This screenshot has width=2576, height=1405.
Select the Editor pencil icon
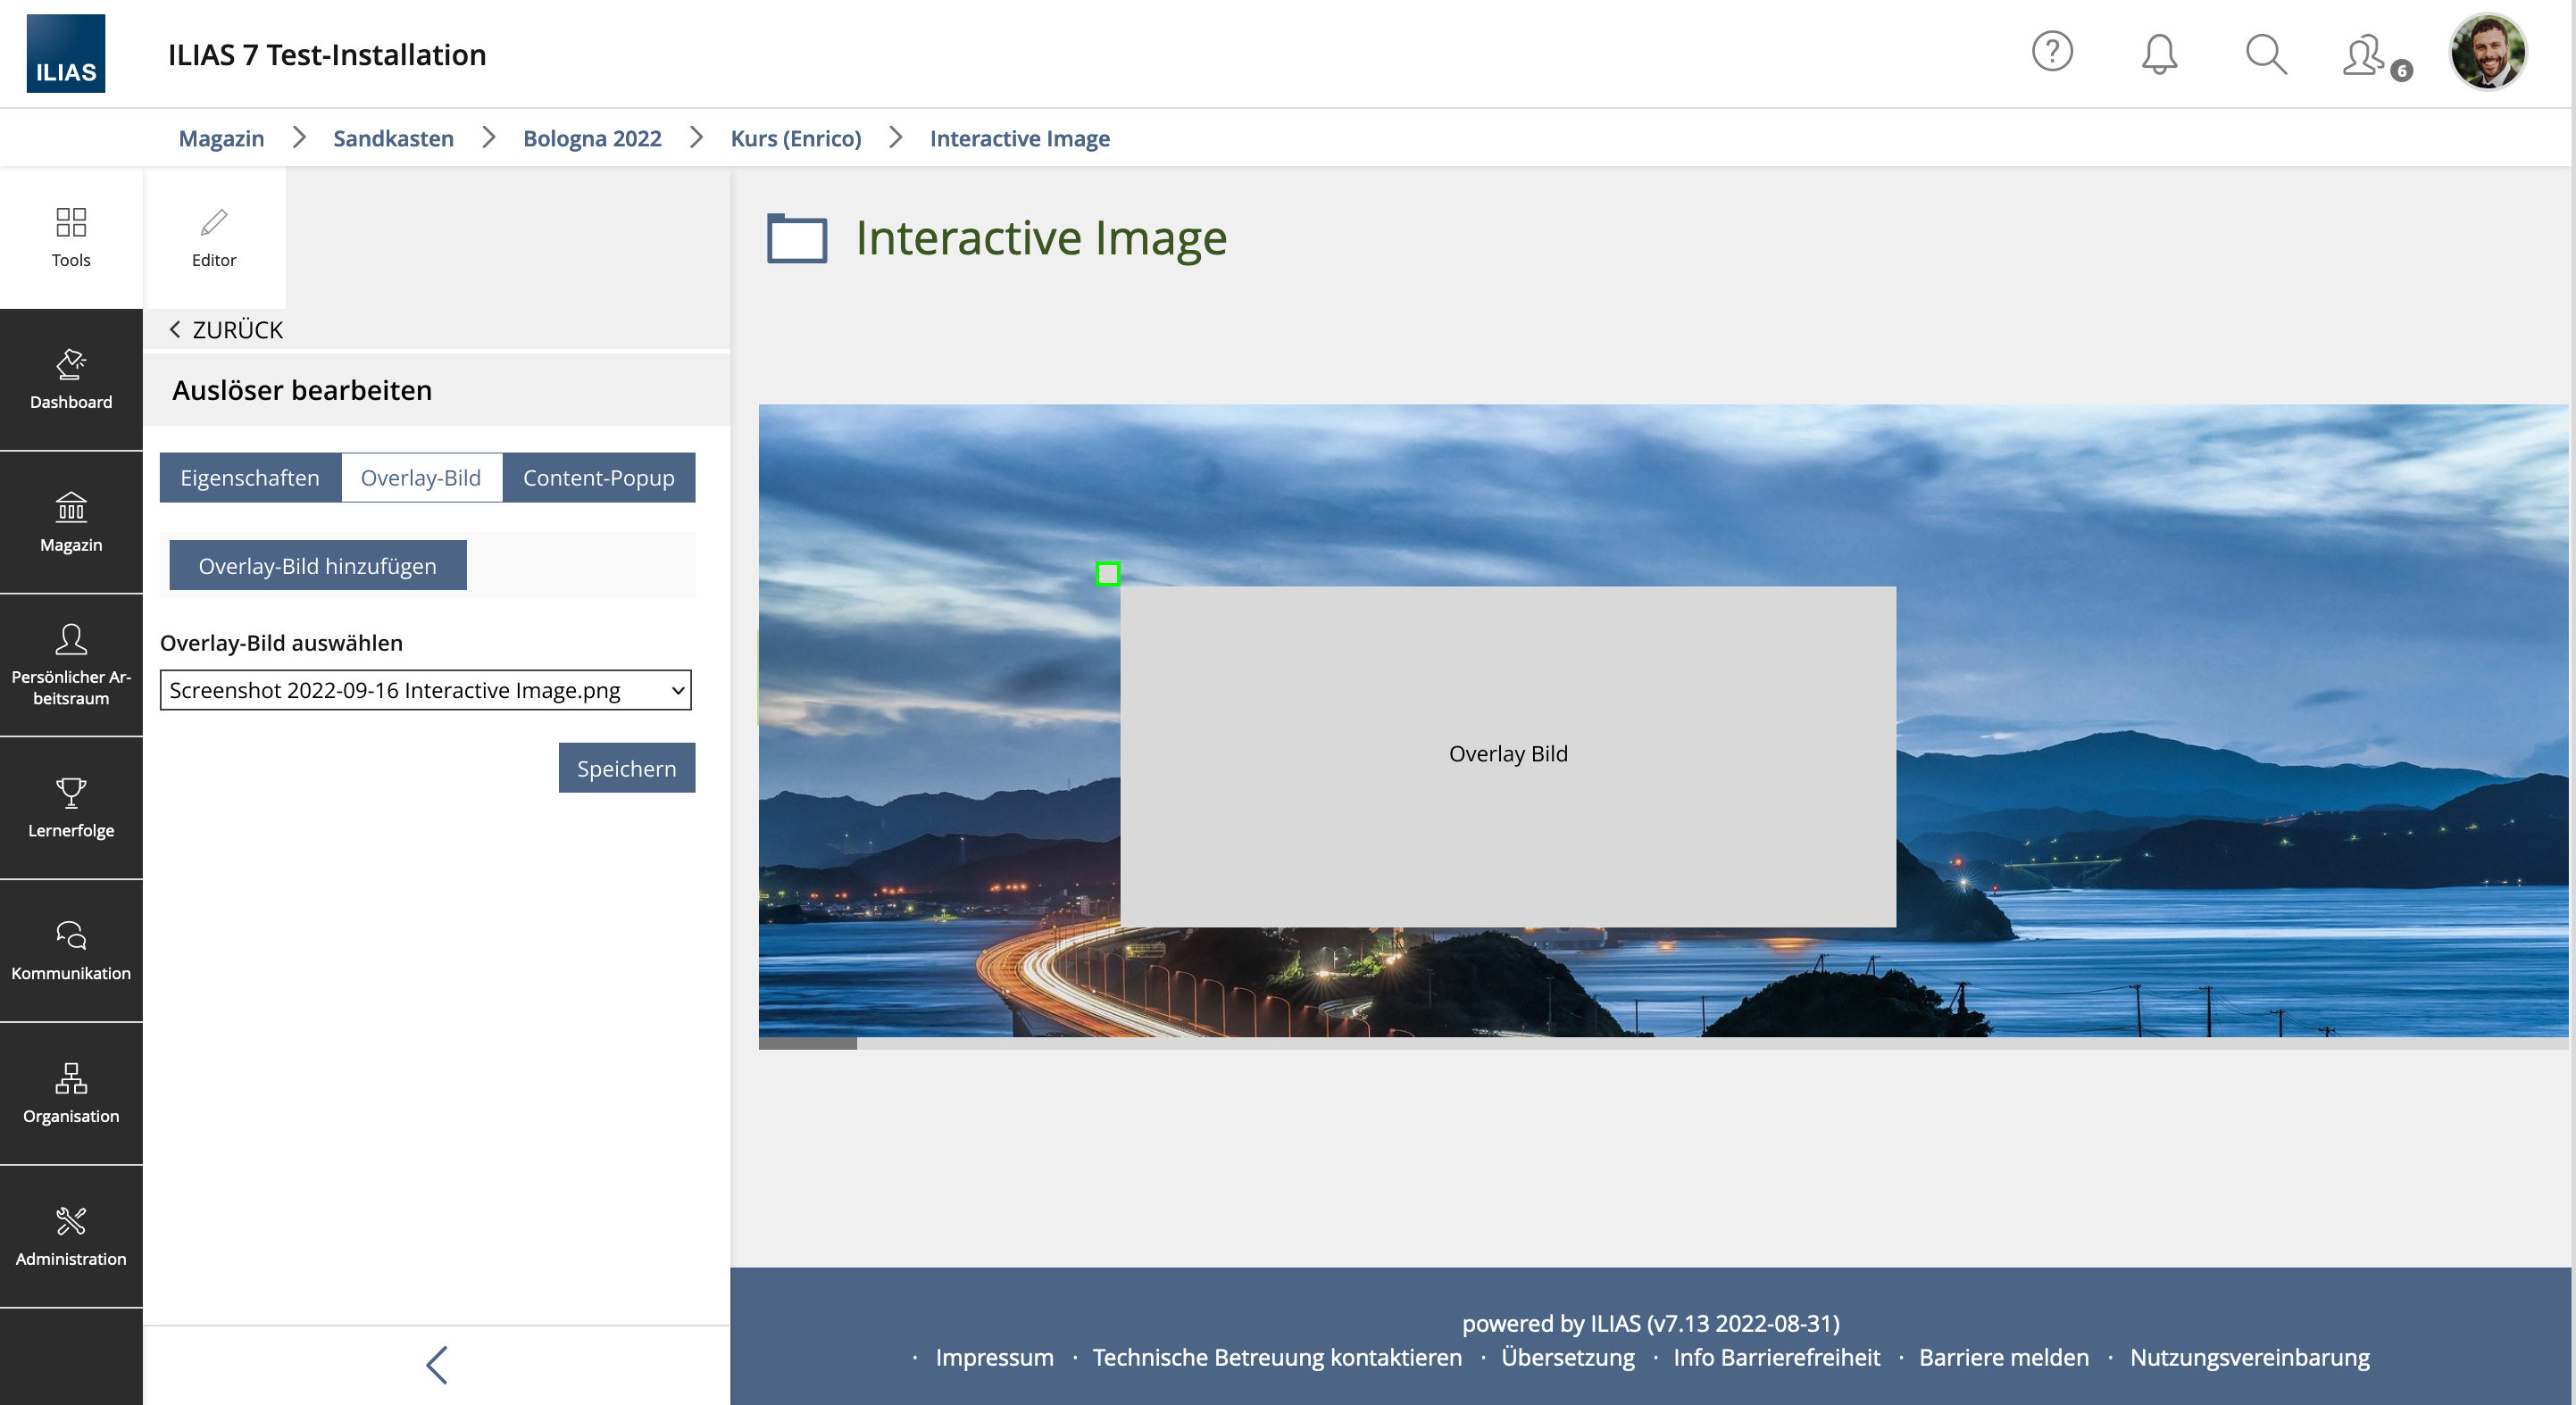[x=214, y=237]
